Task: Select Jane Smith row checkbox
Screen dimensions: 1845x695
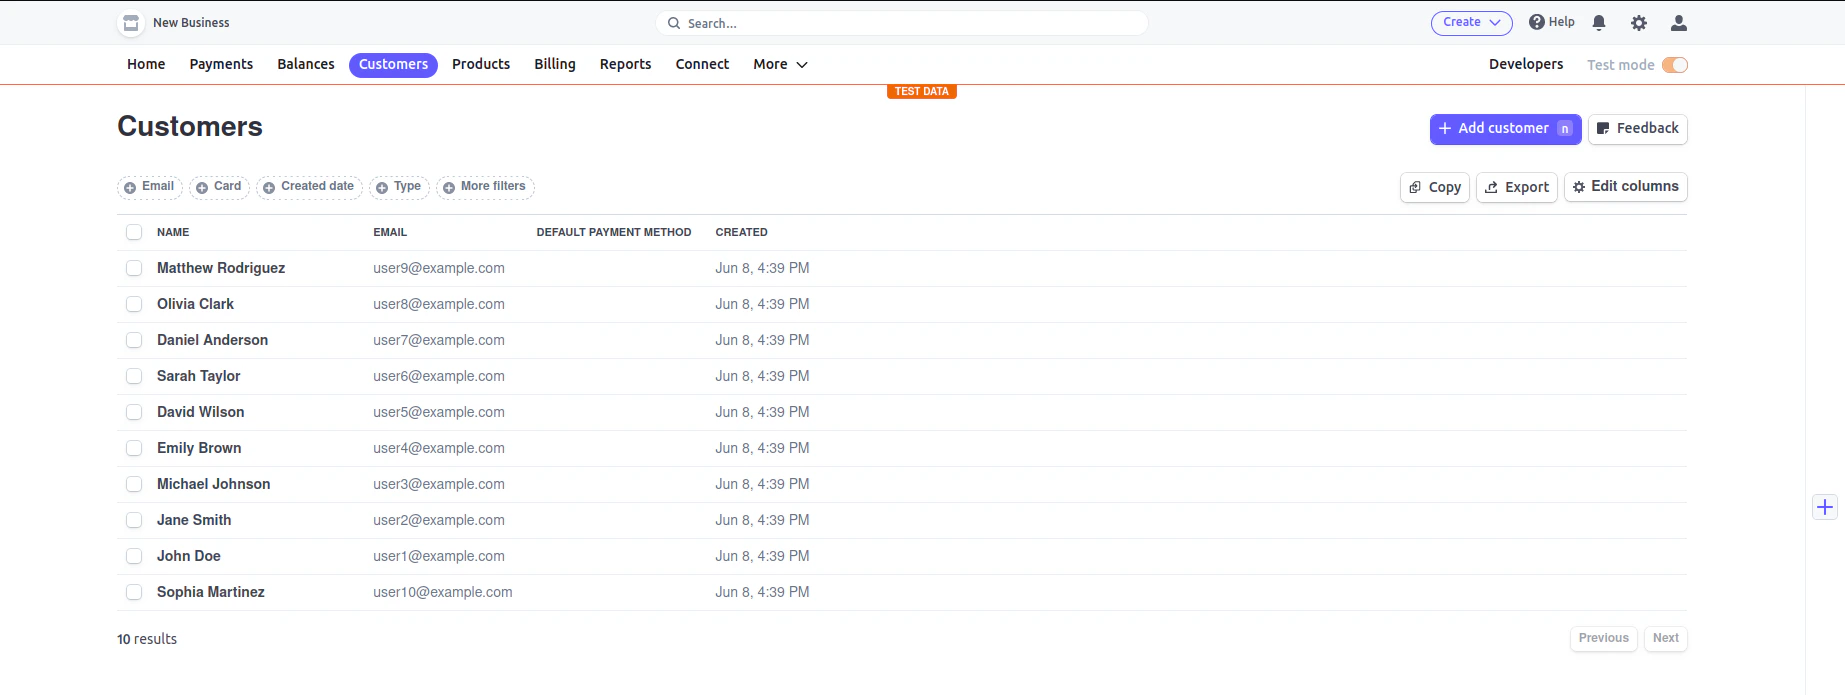Action: [x=134, y=520]
